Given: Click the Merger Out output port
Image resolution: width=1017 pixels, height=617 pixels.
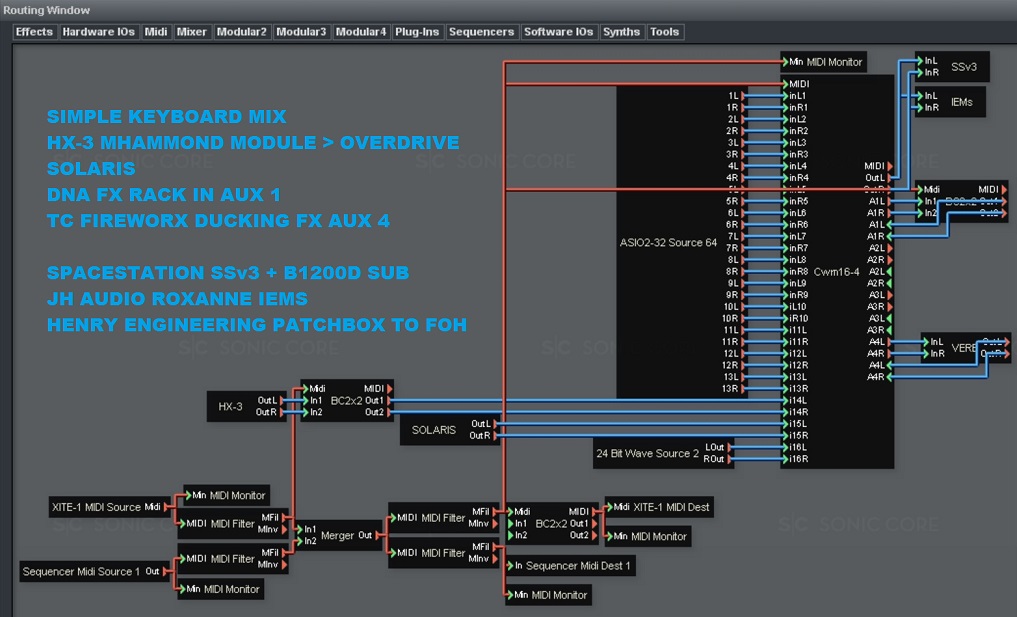Looking at the screenshot, I should pyautogui.click(x=376, y=536).
